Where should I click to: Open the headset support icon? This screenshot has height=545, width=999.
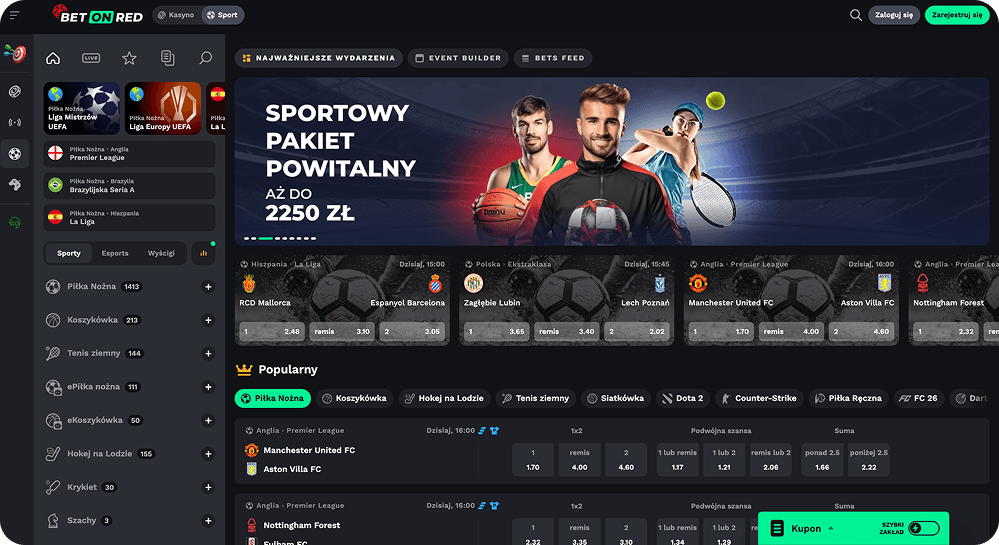15,222
